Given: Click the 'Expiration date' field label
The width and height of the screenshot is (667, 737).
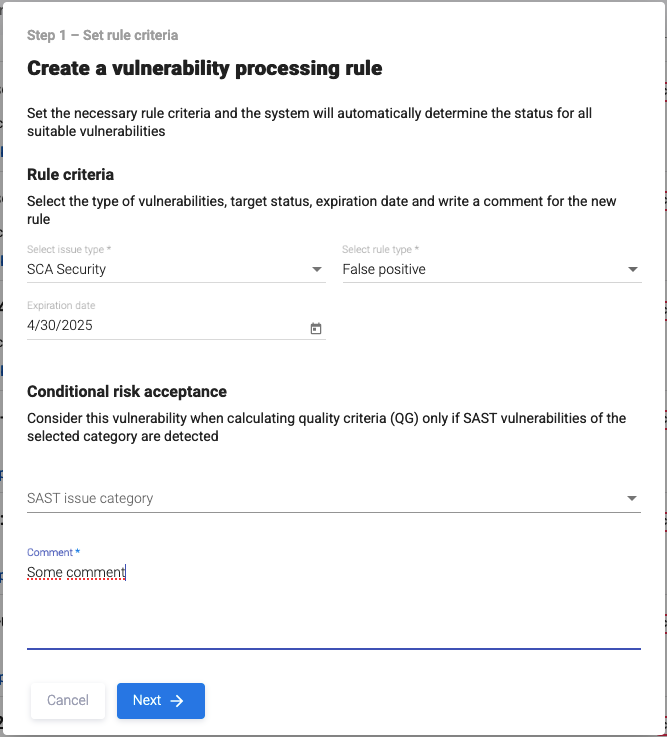Looking at the screenshot, I should (61, 305).
